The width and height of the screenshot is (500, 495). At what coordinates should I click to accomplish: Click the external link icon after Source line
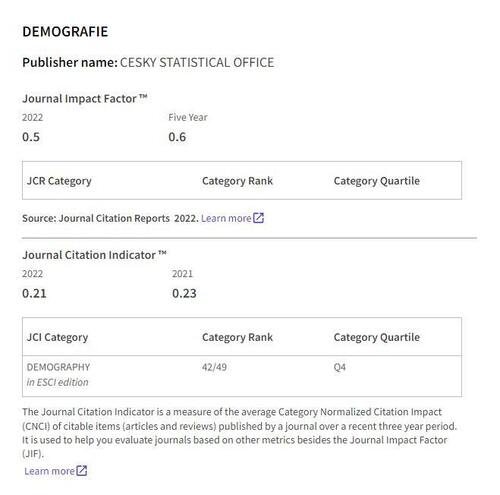click(x=258, y=218)
